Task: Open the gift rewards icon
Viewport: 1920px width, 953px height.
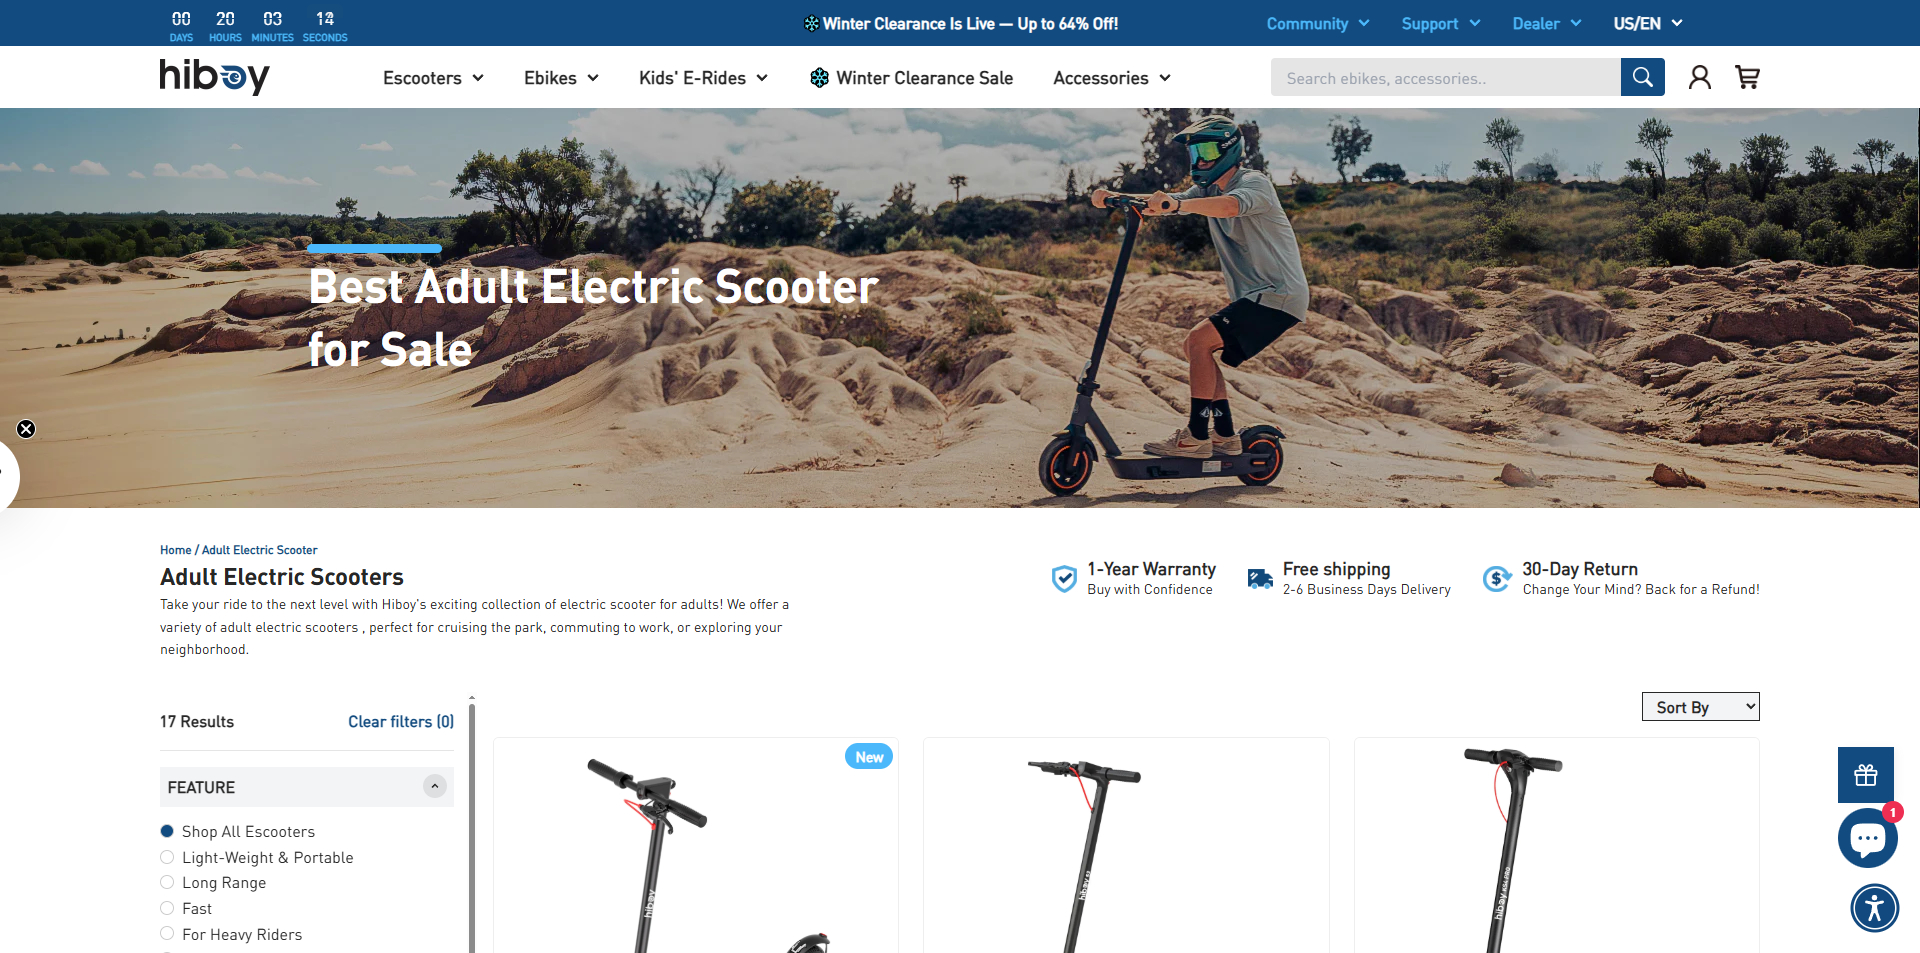Action: click(1866, 775)
